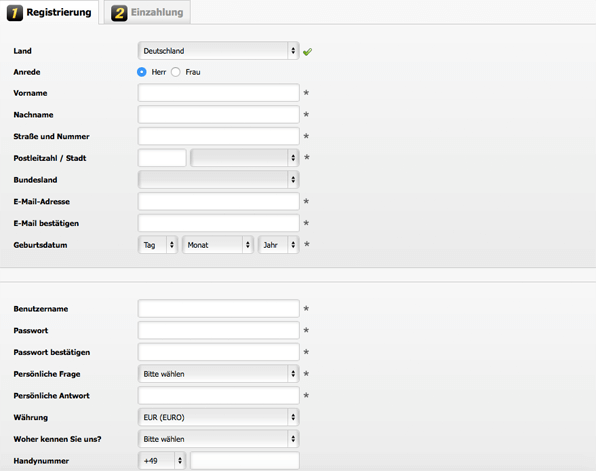
Task: Open the Stadt city dropdown
Action: click(x=244, y=158)
